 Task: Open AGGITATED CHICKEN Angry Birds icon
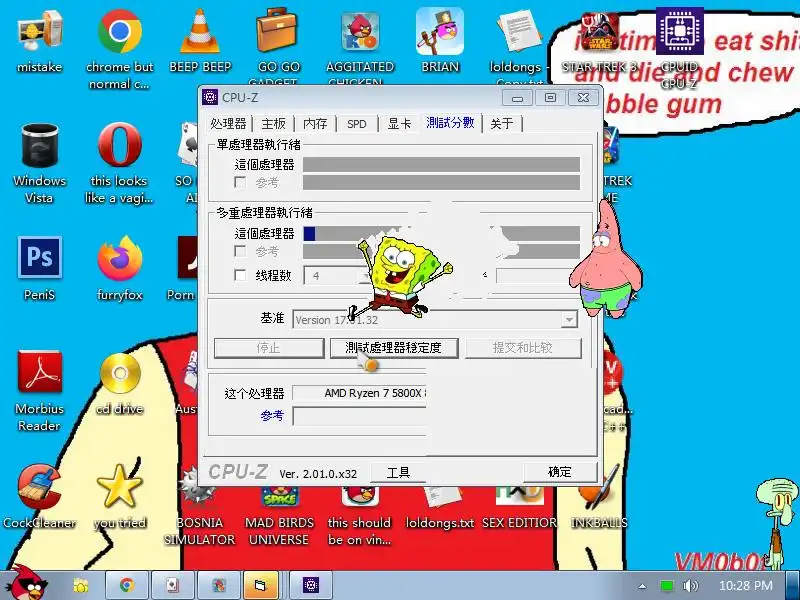coord(360,32)
